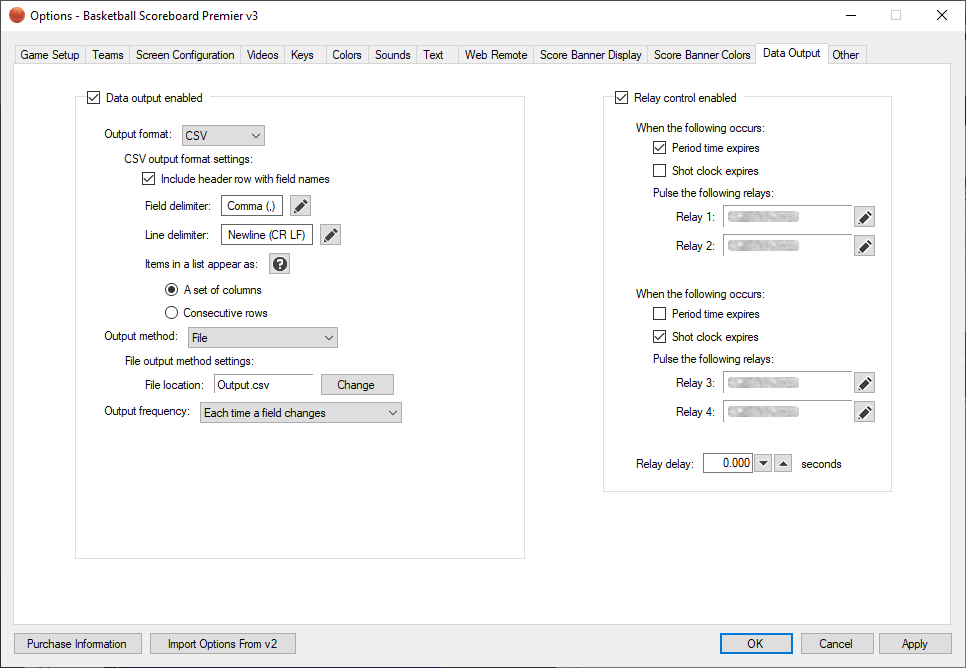Click the Relay 3 edit pencil icon
This screenshot has width=966, height=668.
(x=865, y=383)
